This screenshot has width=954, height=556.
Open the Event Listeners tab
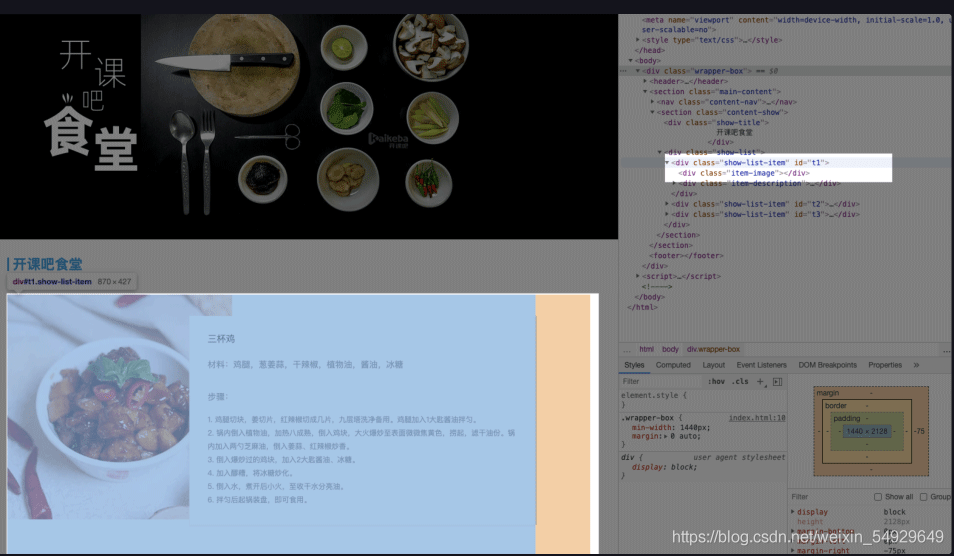coord(761,365)
